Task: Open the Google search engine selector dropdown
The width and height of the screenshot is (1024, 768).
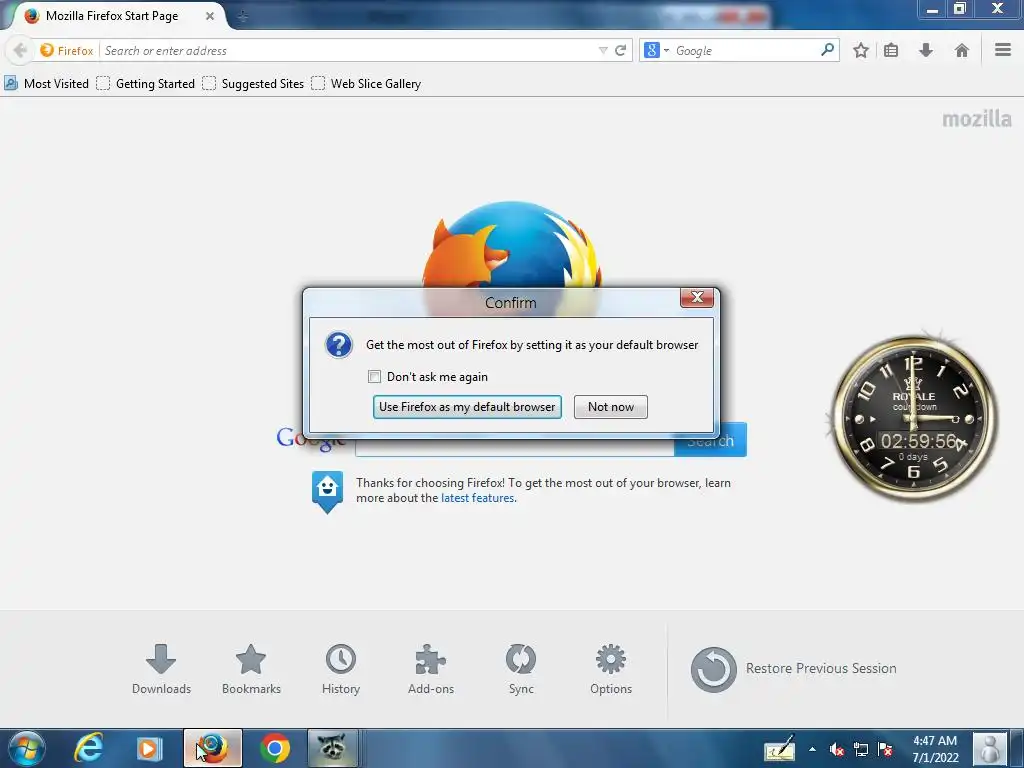Action: click(x=657, y=50)
